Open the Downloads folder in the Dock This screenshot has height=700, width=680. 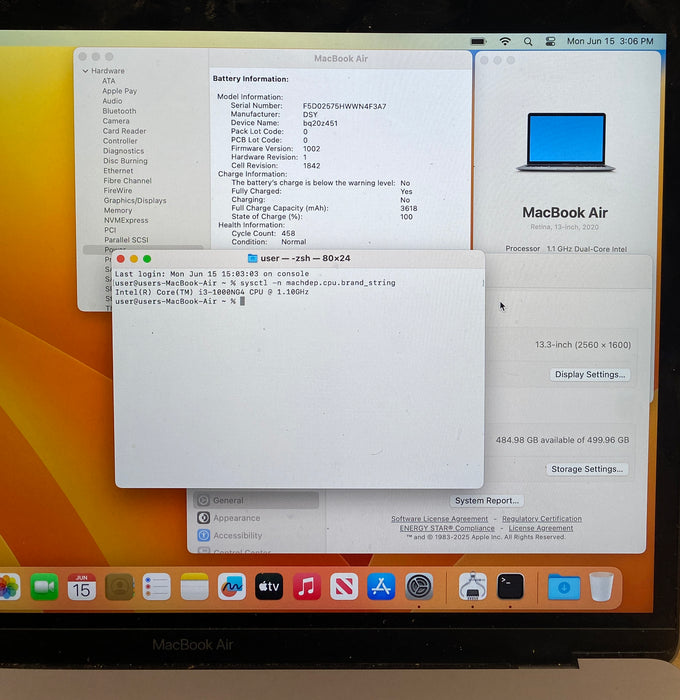coord(564,586)
